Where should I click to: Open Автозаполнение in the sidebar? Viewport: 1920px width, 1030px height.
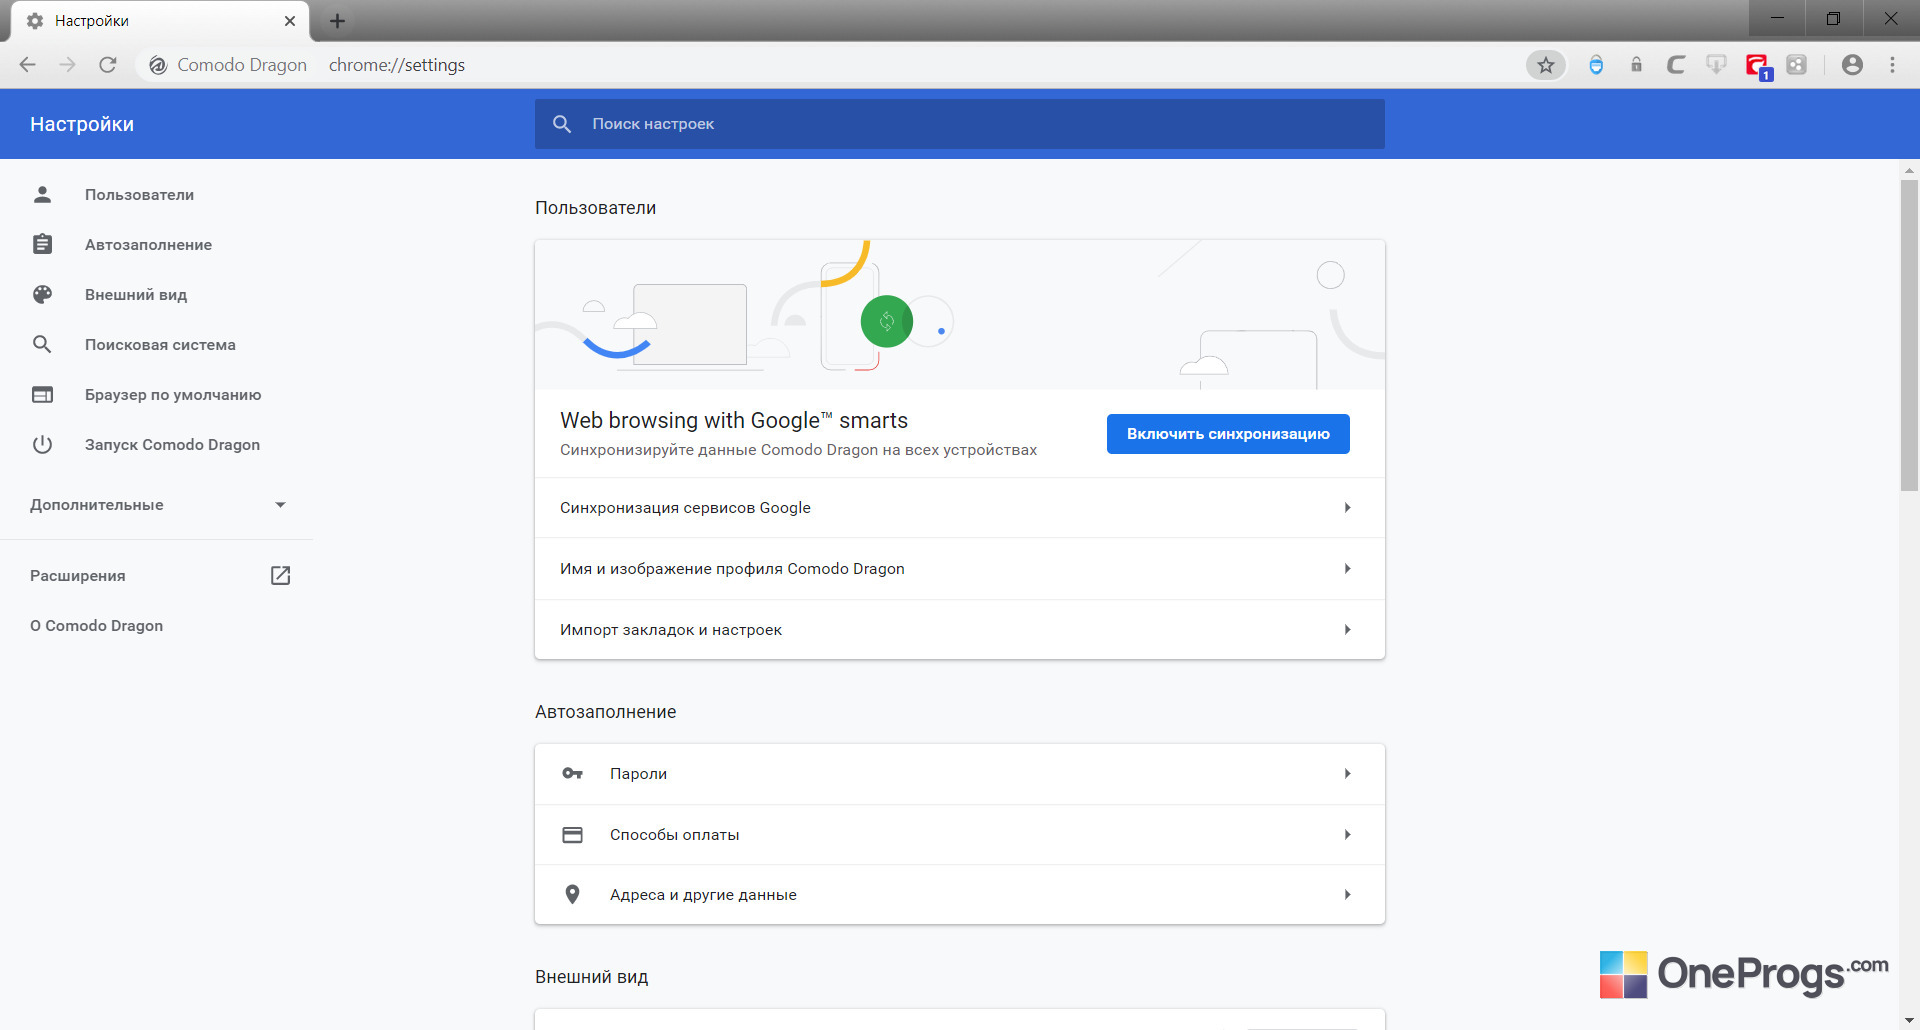(x=148, y=245)
